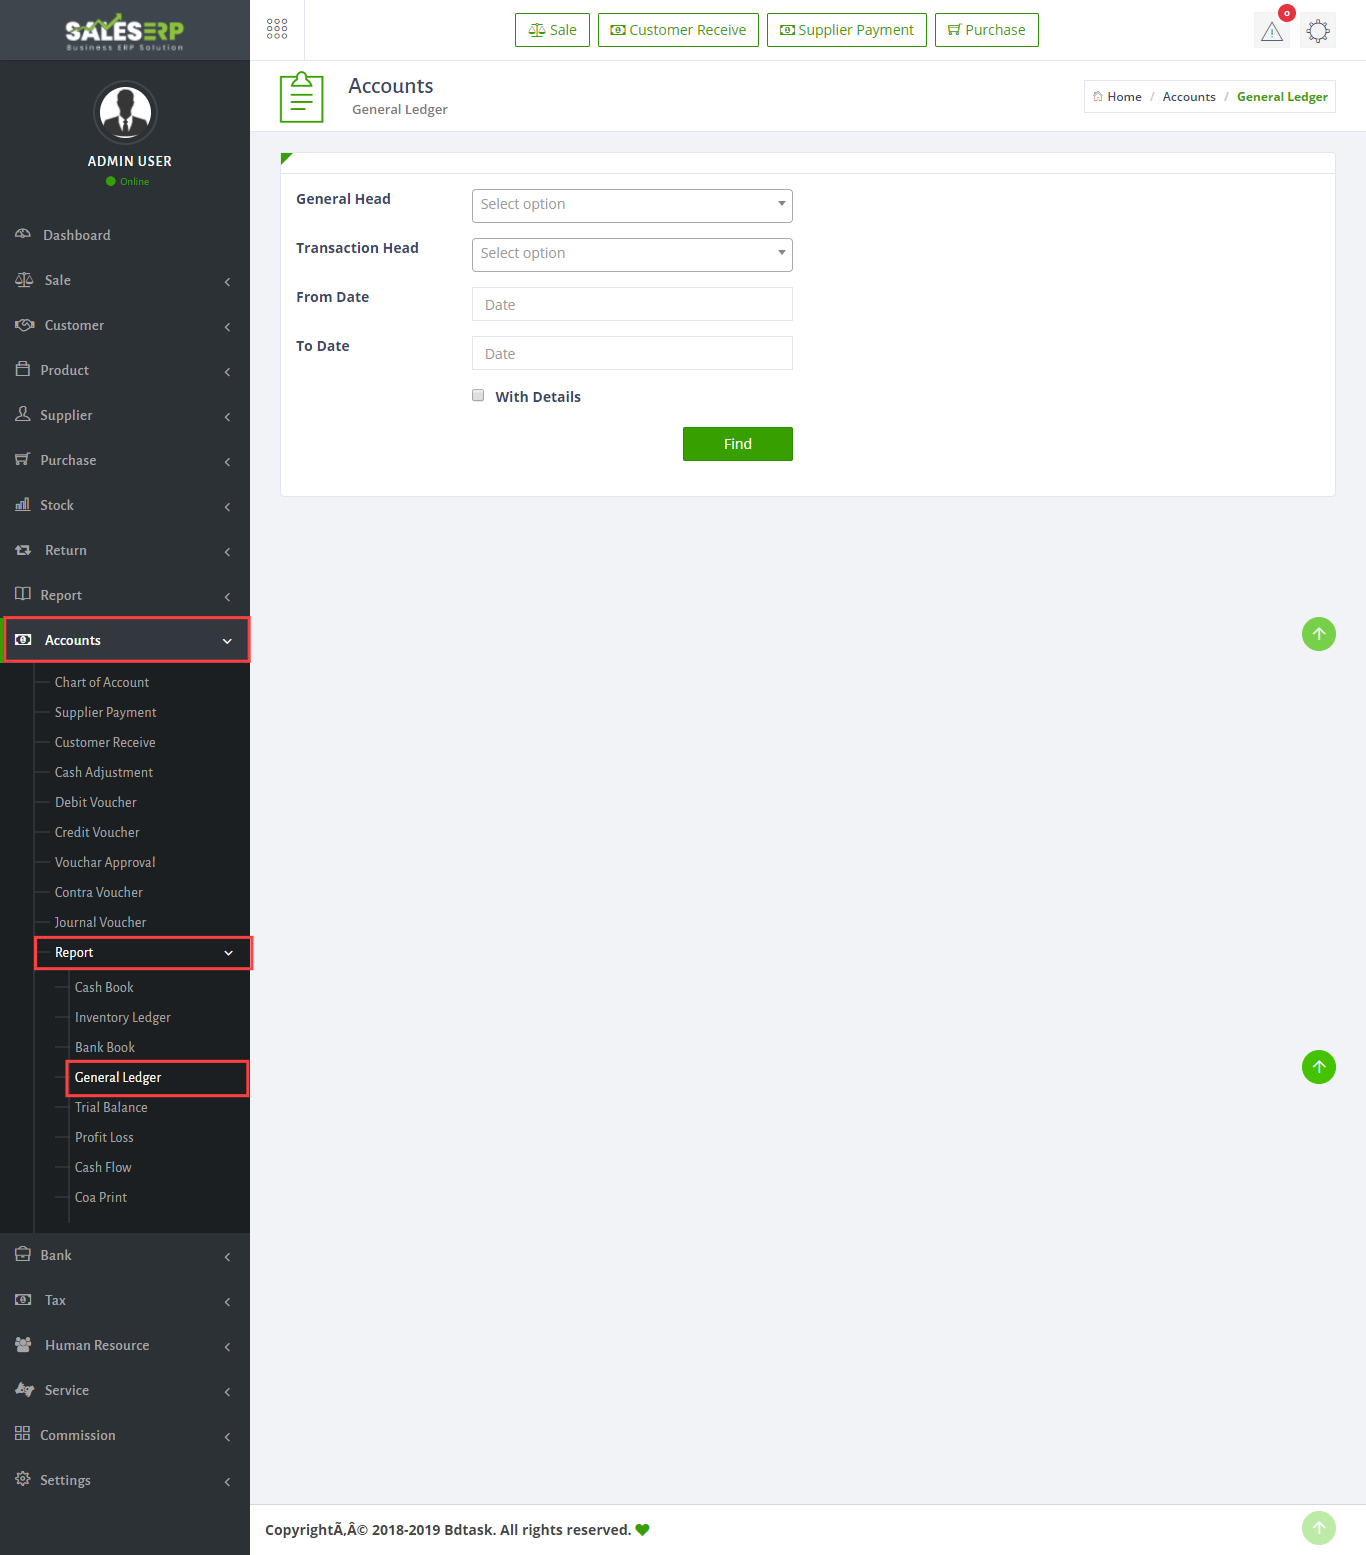
Task: Click the footer scroll-to-top arrow icon
Action: (x=1318, y=1527)
